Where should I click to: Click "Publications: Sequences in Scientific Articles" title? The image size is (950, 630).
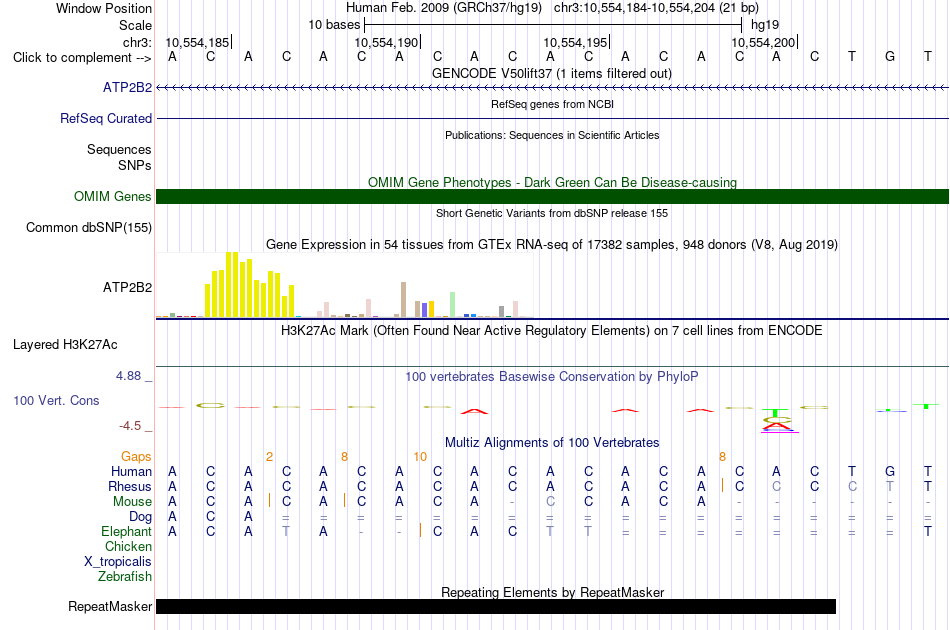552,135
